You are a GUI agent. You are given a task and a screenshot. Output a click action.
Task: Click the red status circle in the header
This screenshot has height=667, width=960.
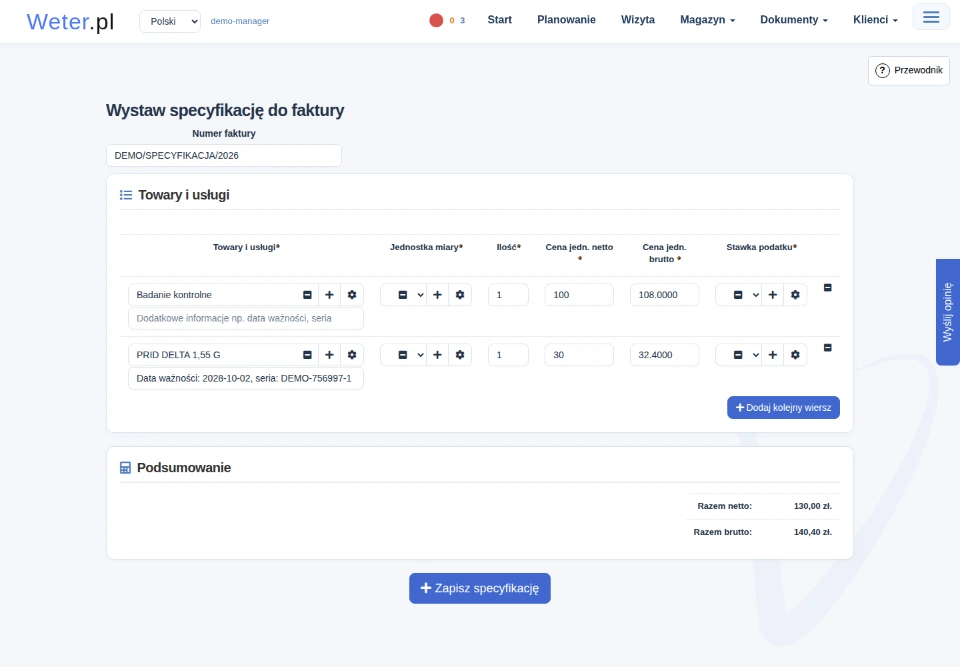[436, 20]
